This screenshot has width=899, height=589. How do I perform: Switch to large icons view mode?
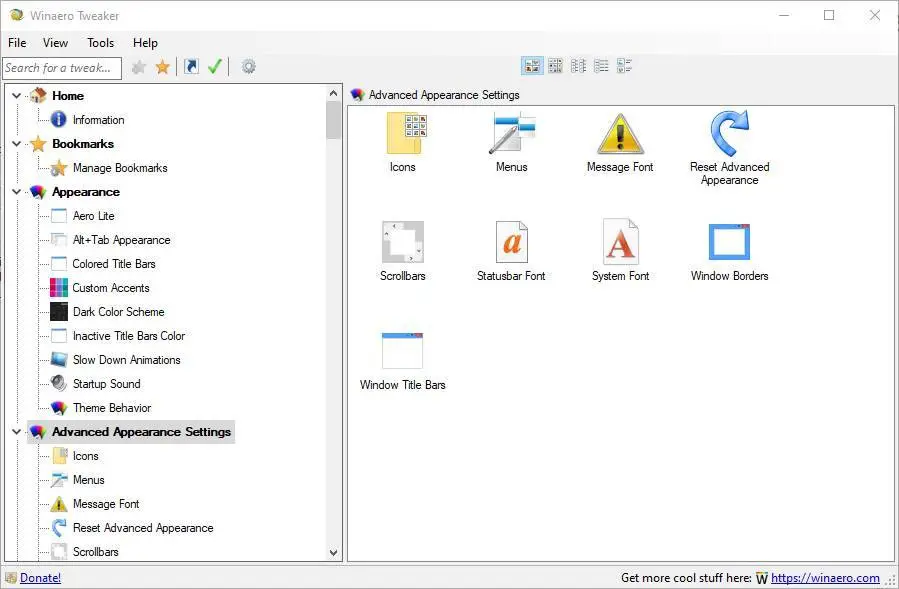pyautogui.click(x=532, y=66)
